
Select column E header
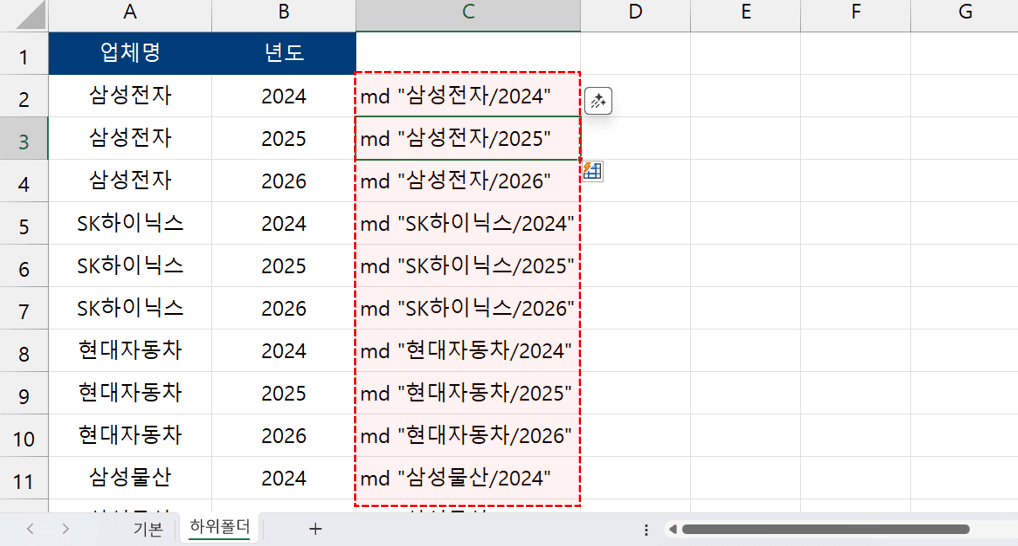pyautogui.click(x=745, y=16)
